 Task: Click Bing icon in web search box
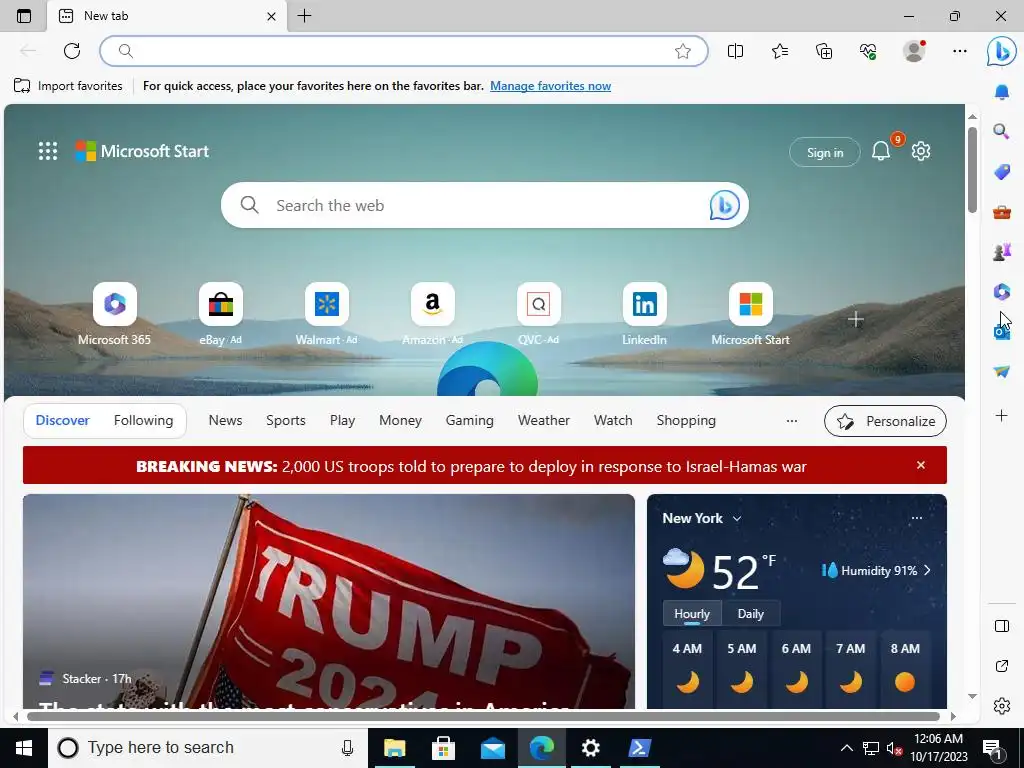[x=724, y=205]
